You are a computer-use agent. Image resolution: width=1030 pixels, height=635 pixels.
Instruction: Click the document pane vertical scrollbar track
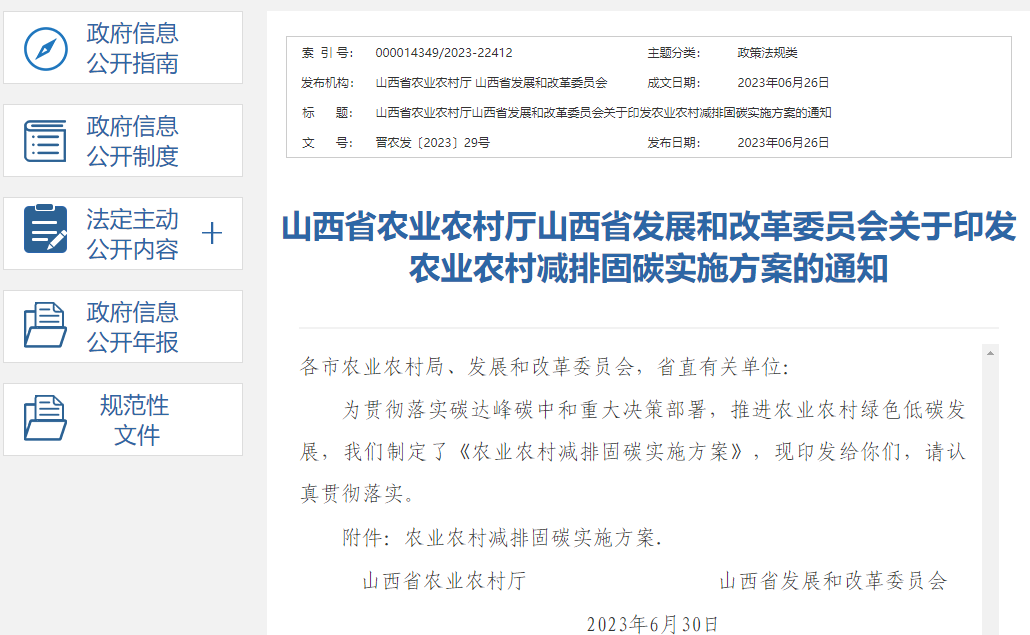tap(990, 500)
